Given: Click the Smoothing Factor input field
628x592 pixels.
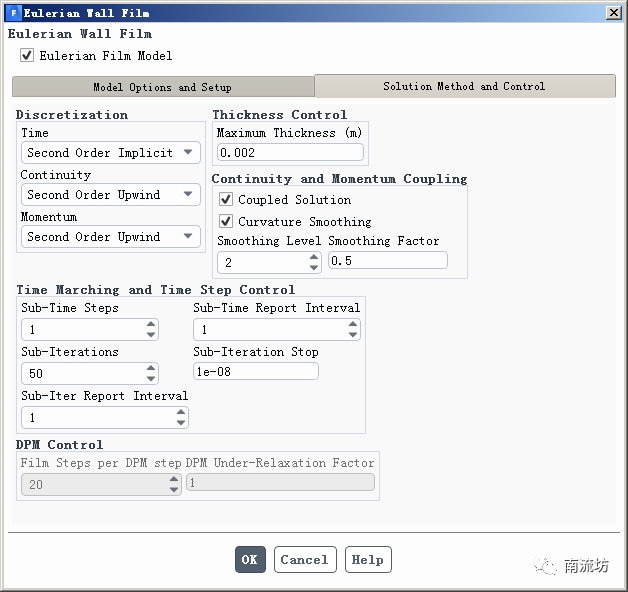Looking at the screenshot, I should [x=388, y=260].
